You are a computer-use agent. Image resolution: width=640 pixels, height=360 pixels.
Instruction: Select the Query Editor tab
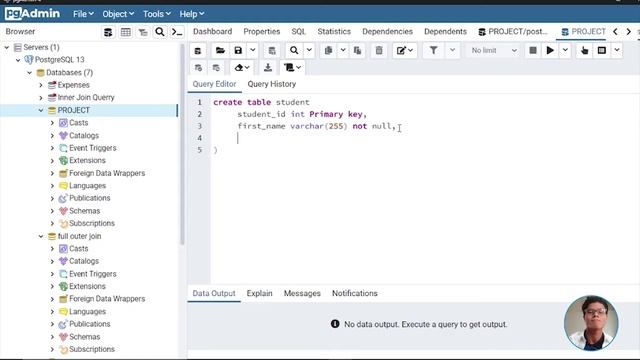click(x=214, y=84)
